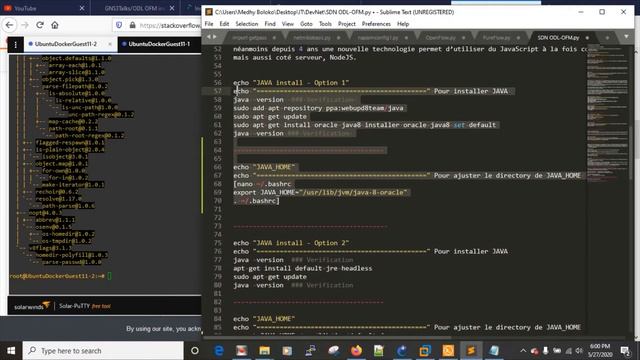Expand the system tray hidden icons chevron
The height and width of the screenshot is (360, 640).
(523, 351)
